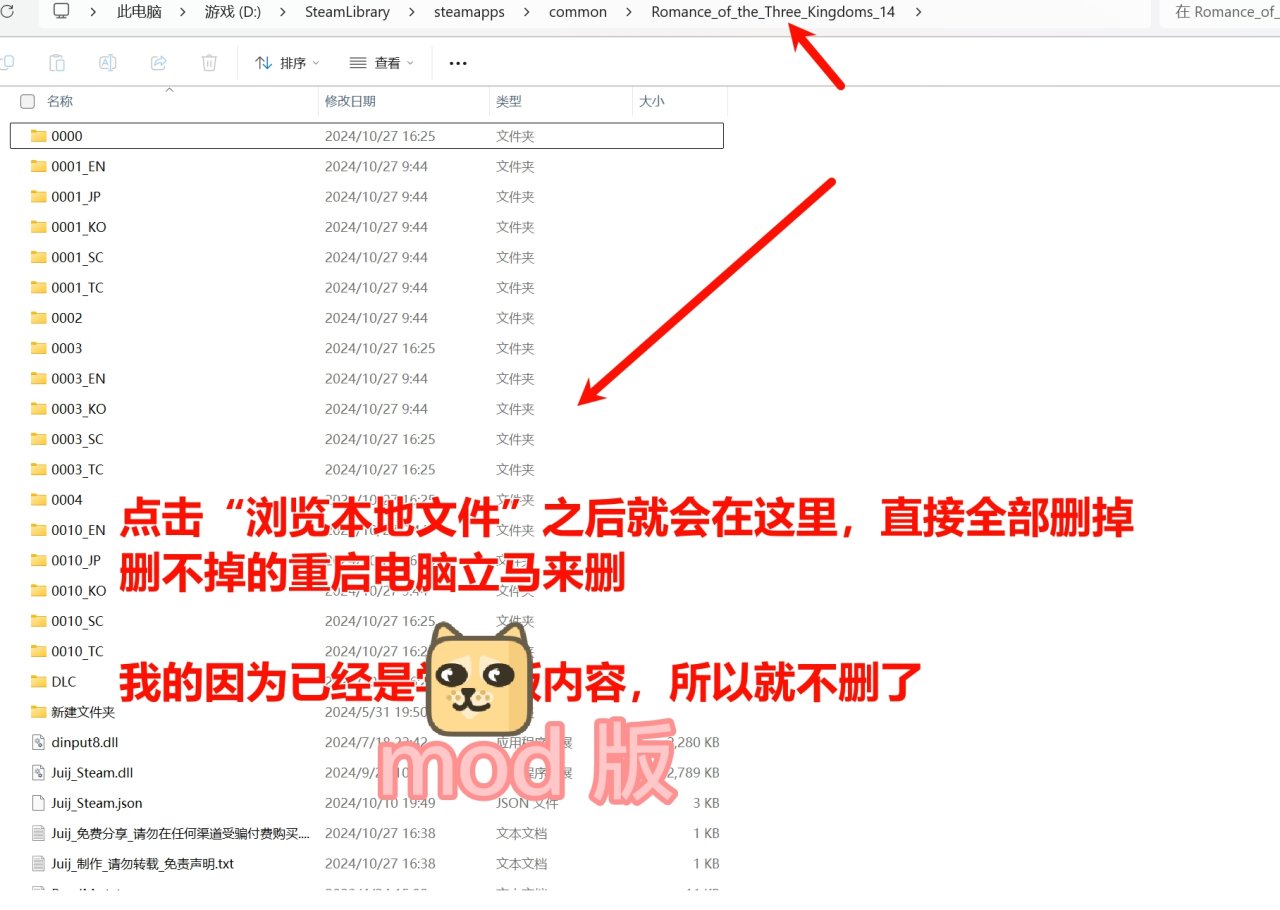Select the Juij_Steam.json file icon
This screenshot has width=1280, height=910.
coord(38,802)
